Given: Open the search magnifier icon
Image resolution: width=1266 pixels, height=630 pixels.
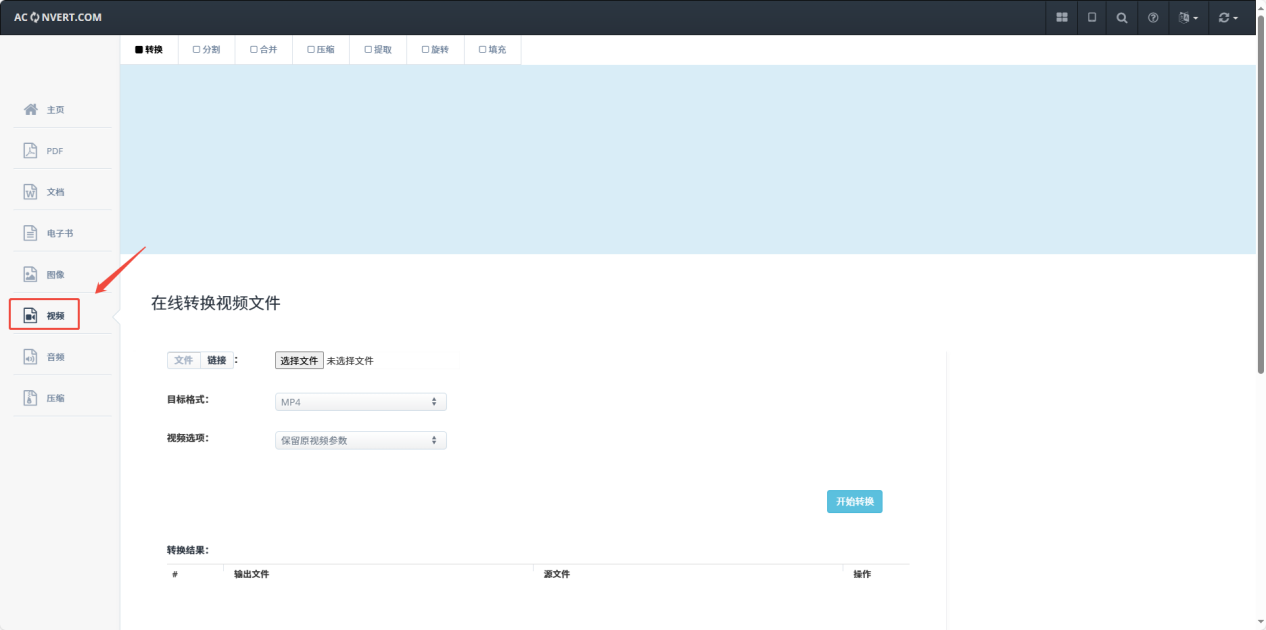Looking at the screenshot, I should coord(1122,17).
